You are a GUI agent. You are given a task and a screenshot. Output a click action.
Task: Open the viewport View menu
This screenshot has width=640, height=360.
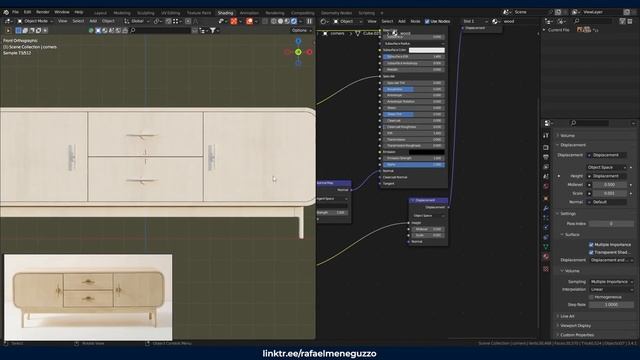point(62,21)
